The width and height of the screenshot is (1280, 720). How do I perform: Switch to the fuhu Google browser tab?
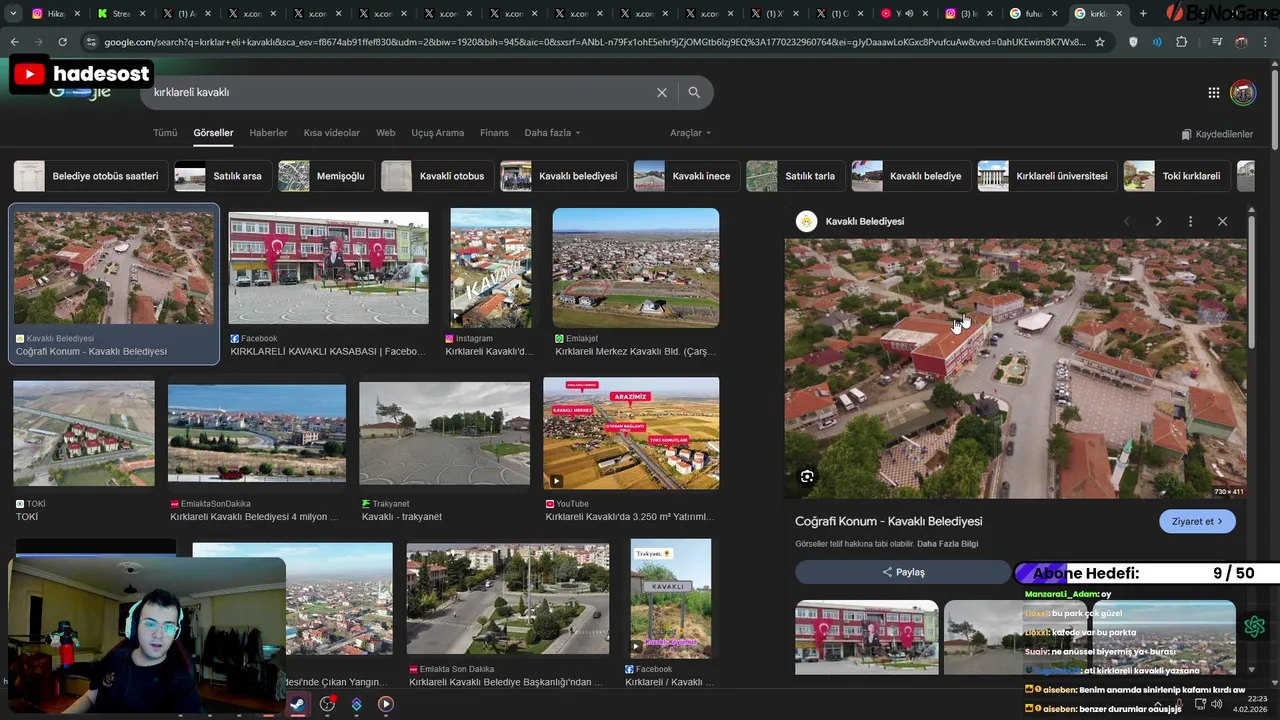click(x=1033, y=14)
